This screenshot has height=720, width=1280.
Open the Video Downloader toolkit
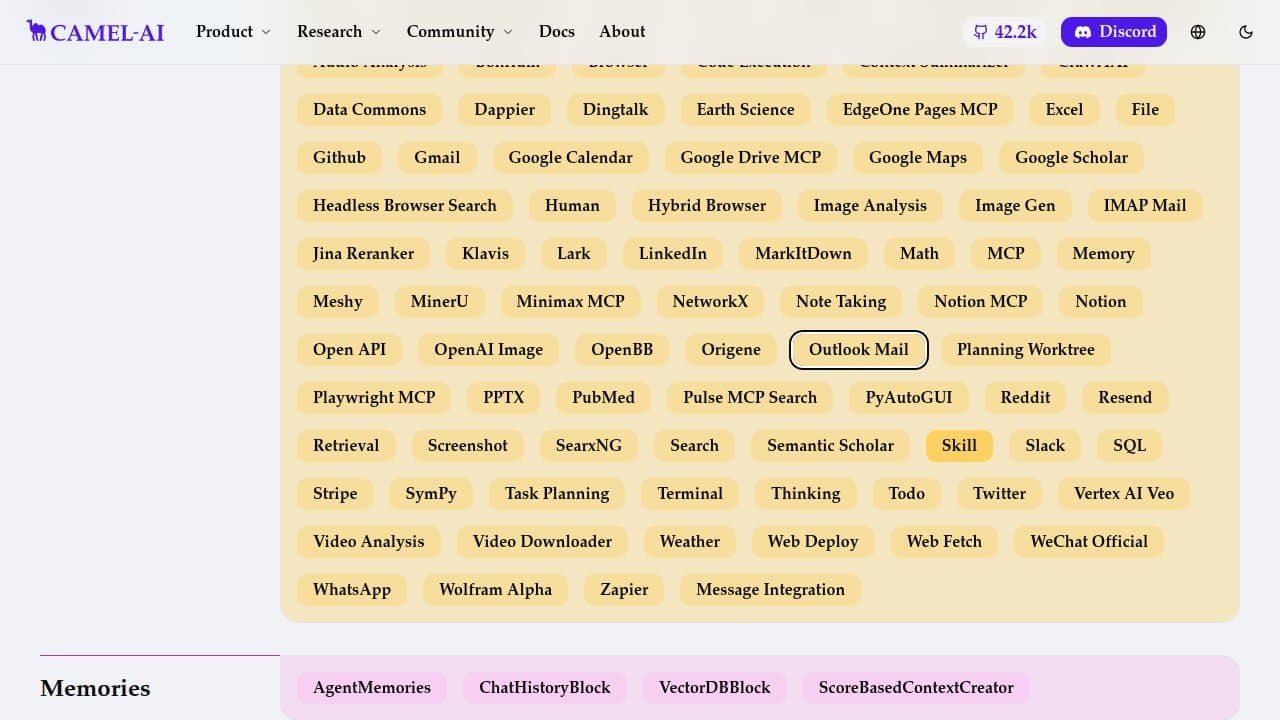pos(542,542)
